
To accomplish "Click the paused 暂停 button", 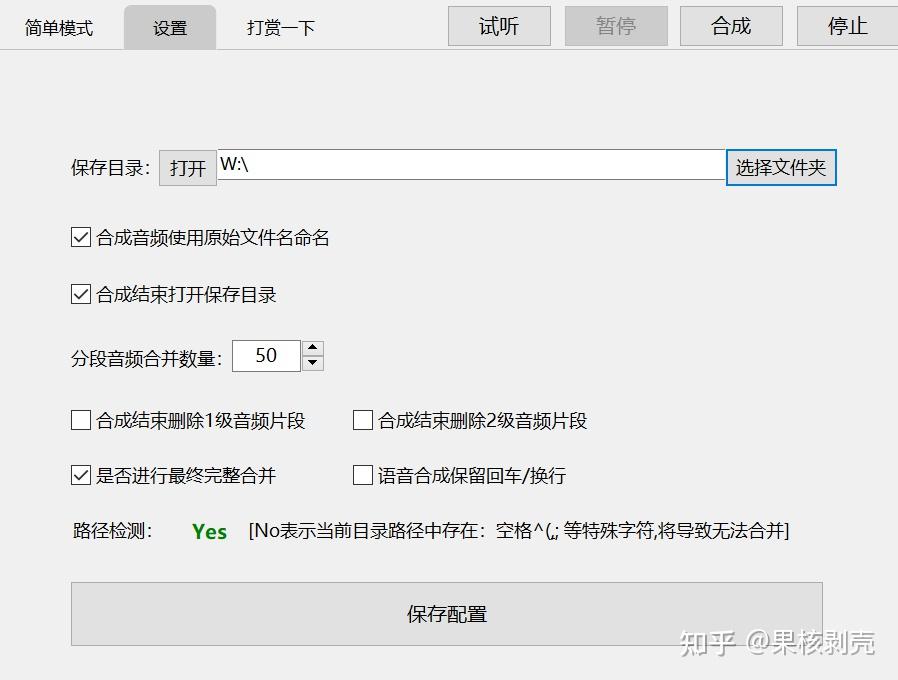I will click(x=616, y=26).
